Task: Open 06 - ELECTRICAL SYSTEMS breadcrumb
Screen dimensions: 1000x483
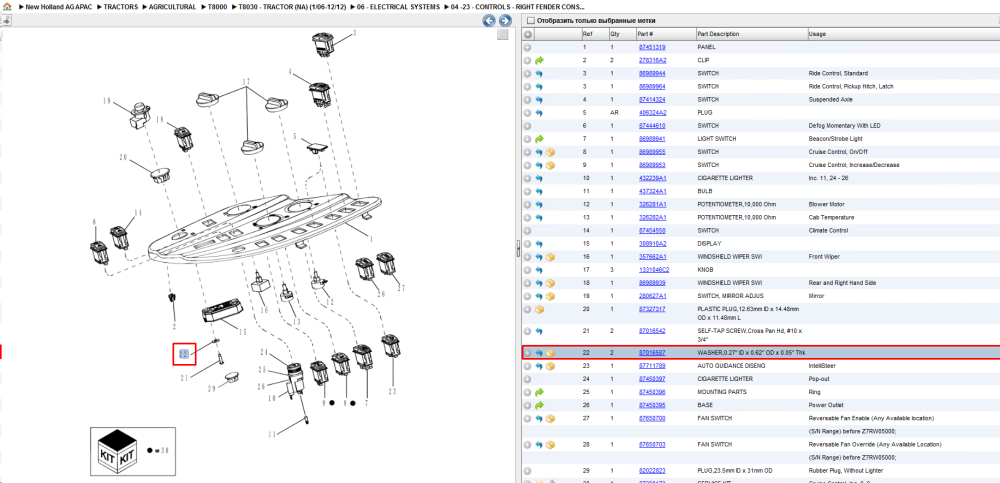Action: coord(397,6)
